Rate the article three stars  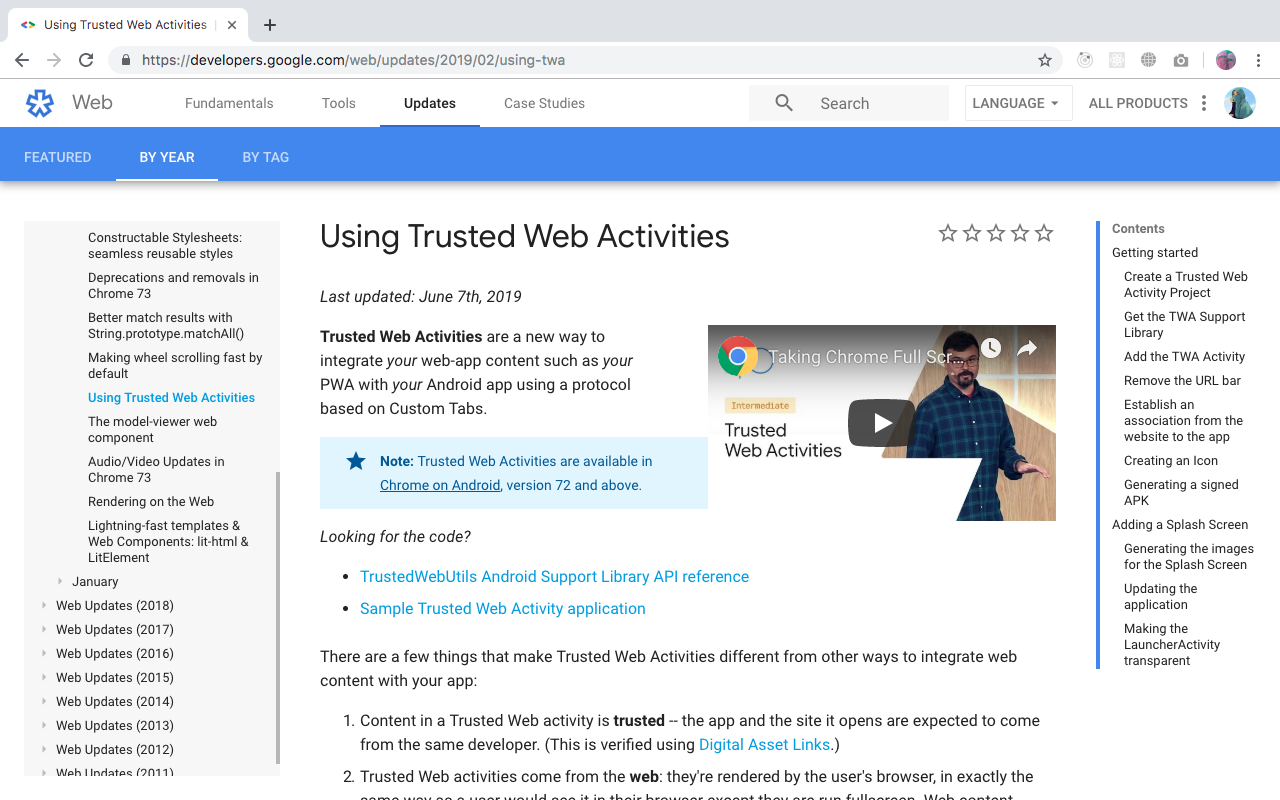tap(996, 233)
